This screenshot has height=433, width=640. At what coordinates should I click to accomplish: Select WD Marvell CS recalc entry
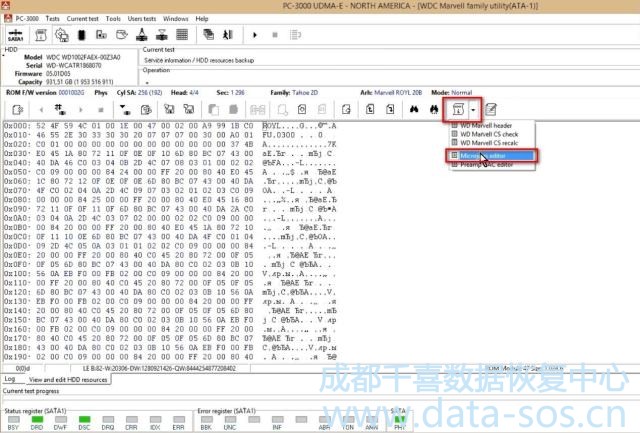[x=489, y=143]
